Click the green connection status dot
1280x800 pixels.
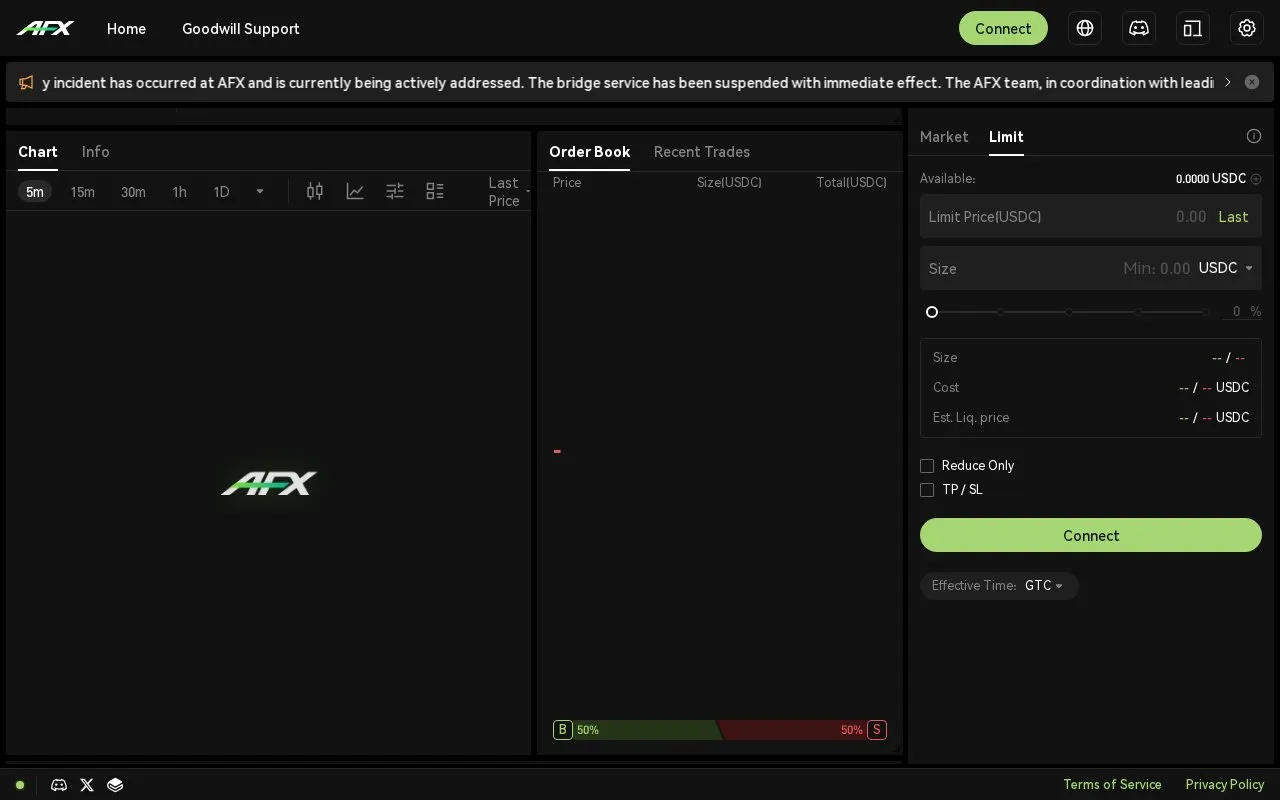19,785
